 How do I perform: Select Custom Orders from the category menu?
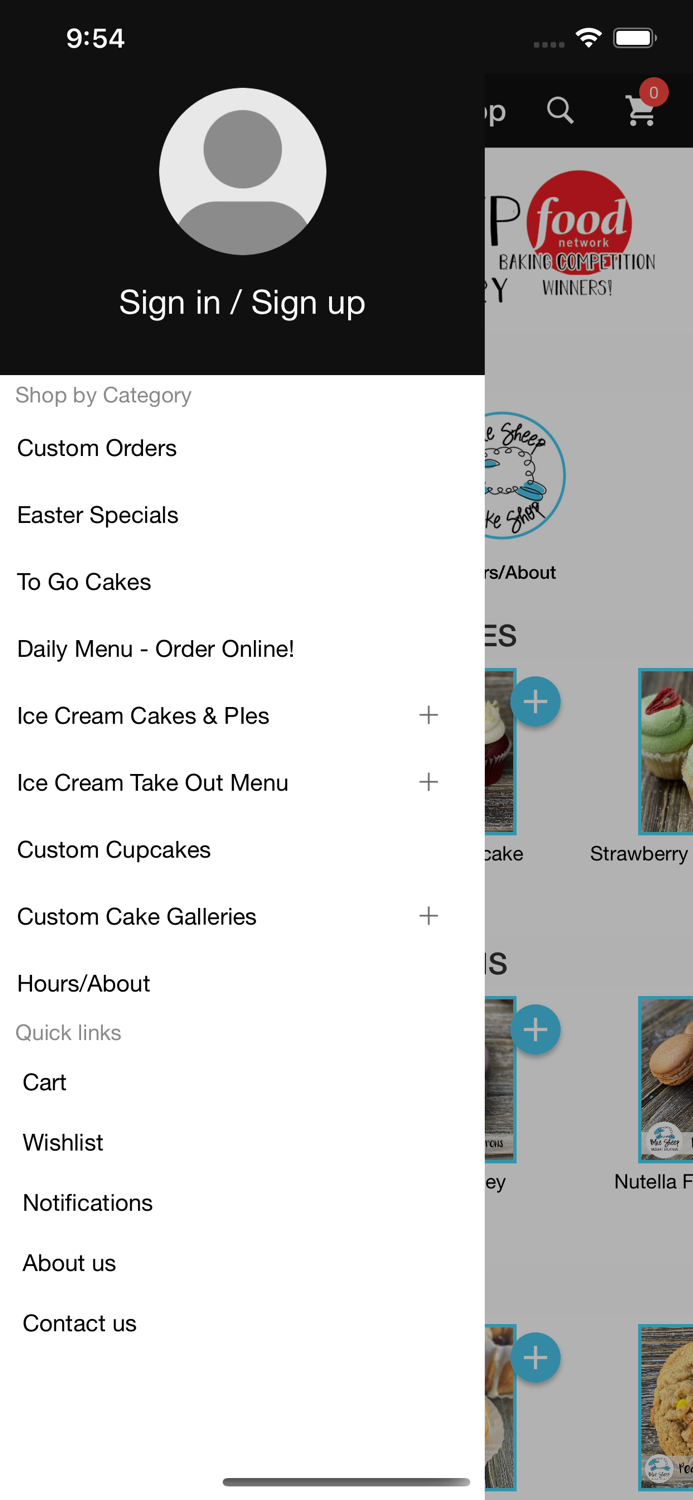tap(96, 448)
